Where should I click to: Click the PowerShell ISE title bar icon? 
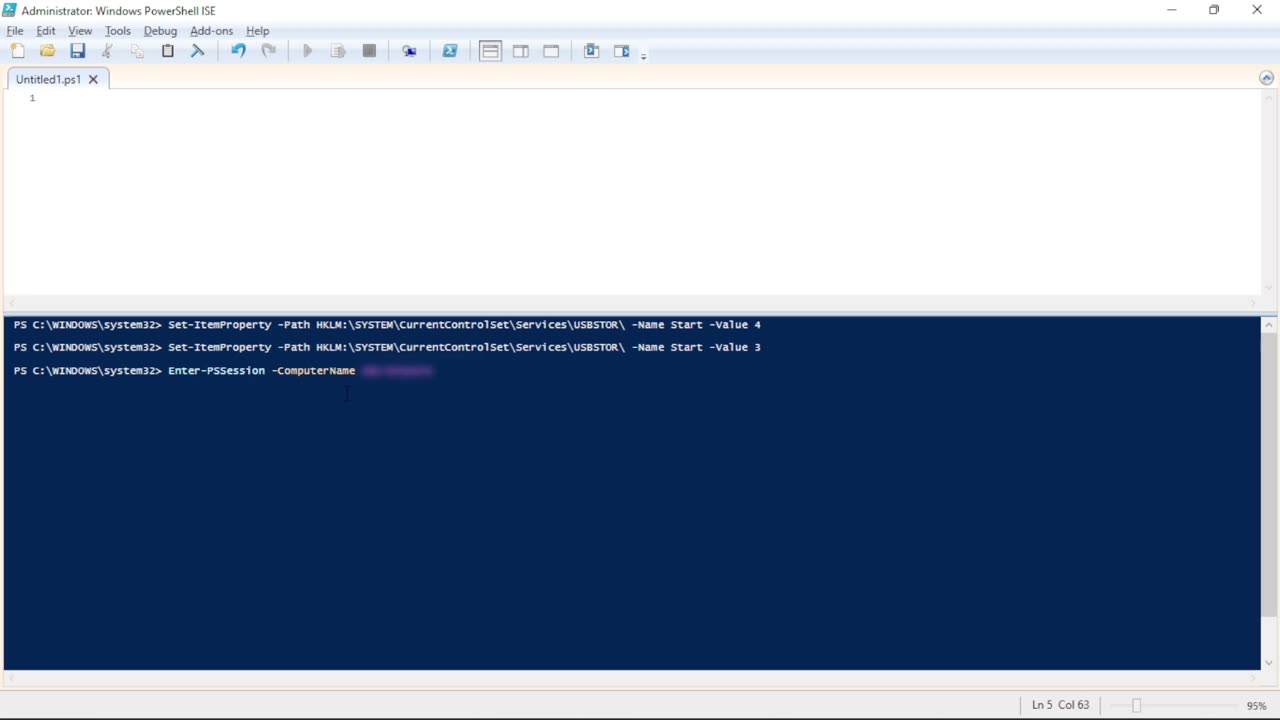[x=10, y=10]
